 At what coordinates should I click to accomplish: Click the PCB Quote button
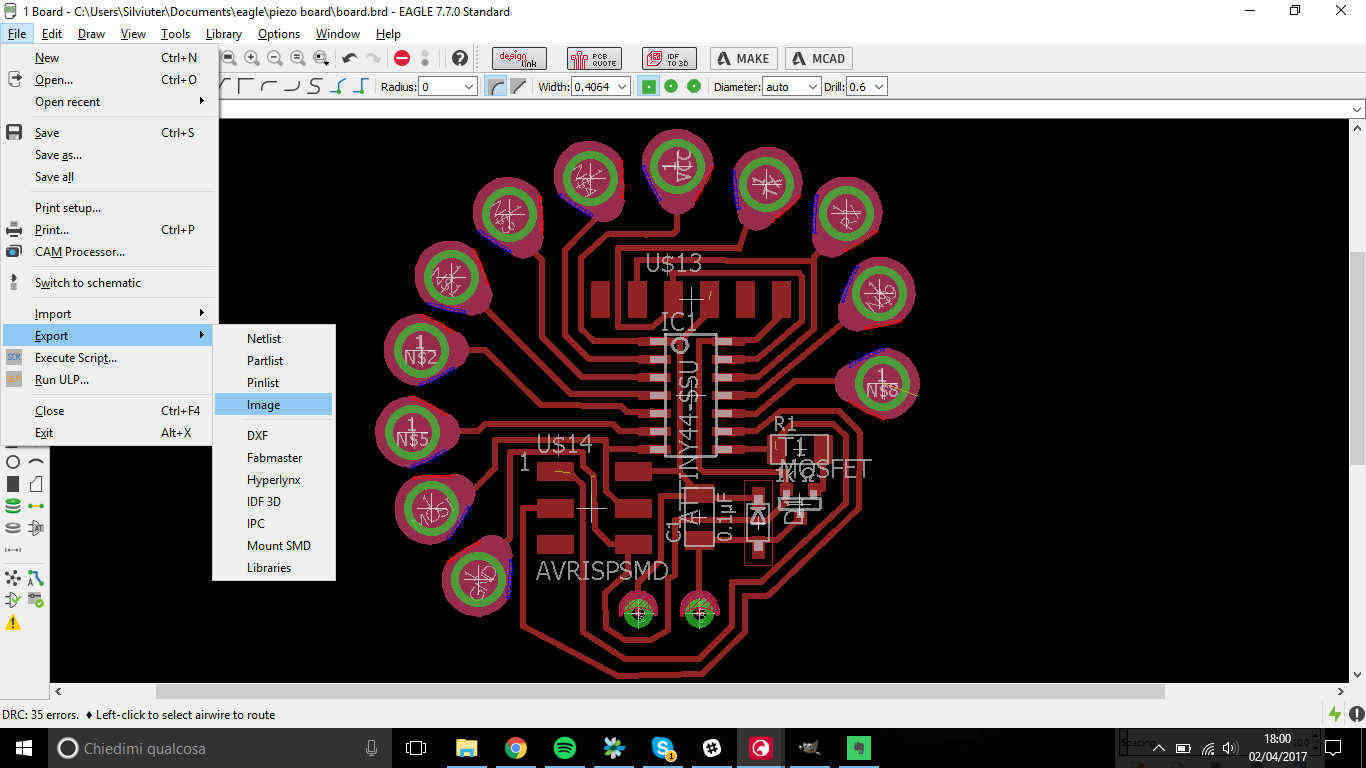click(x=594, y=58)
